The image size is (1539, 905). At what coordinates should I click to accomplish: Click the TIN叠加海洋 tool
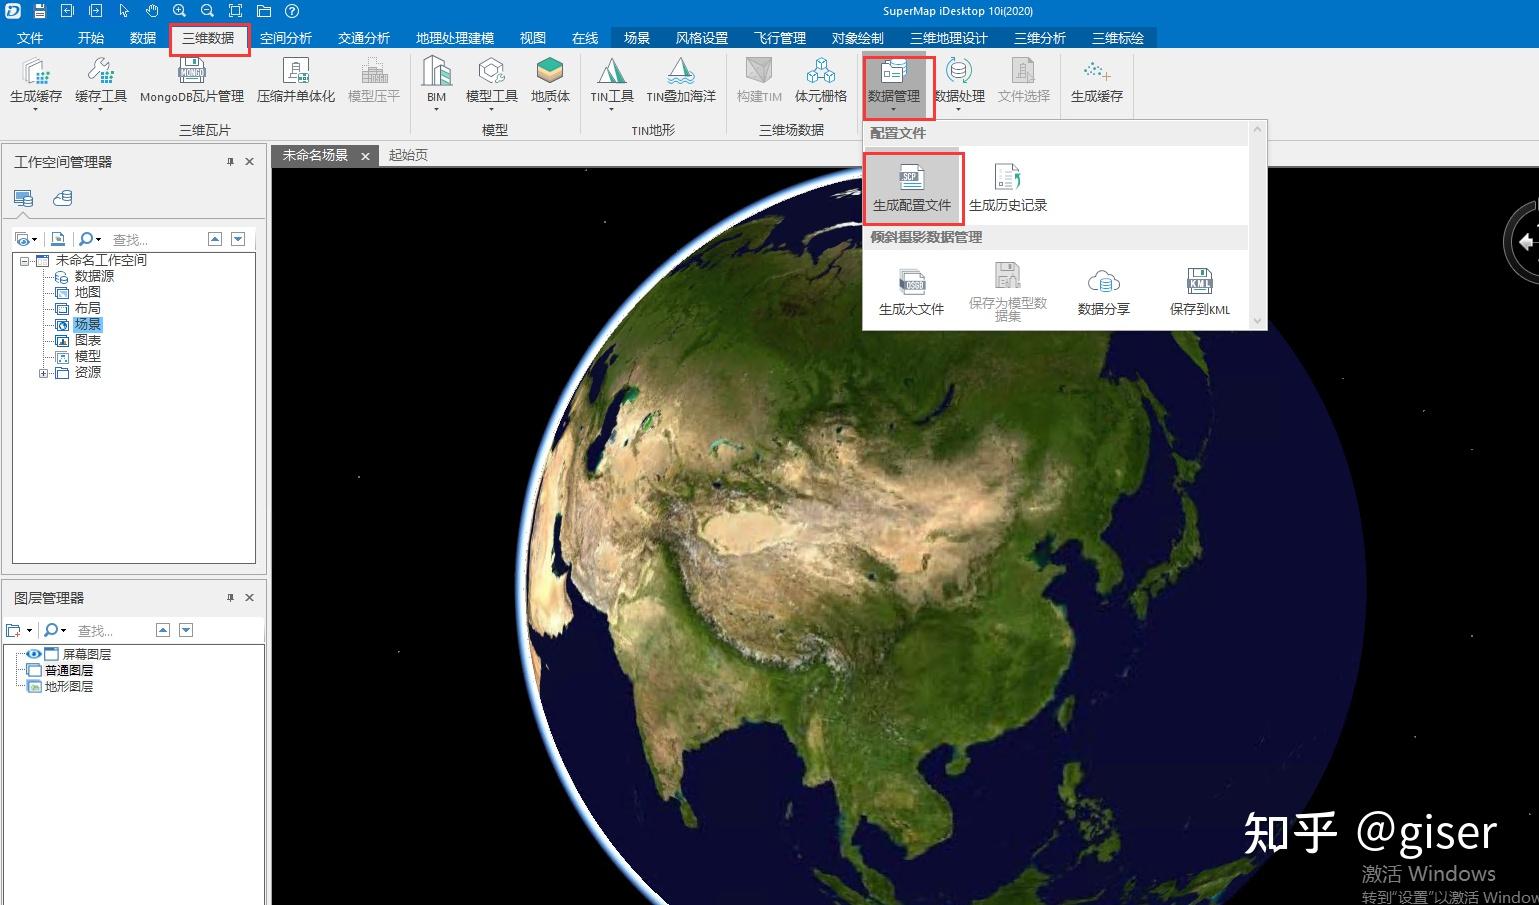click(681, 81)
